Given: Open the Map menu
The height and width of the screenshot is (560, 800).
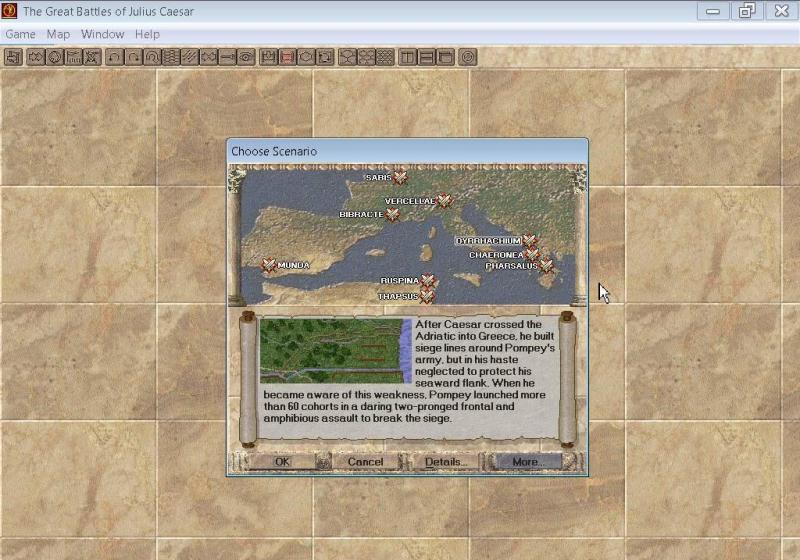Looking at the screenshot, I should pos(58,34).
